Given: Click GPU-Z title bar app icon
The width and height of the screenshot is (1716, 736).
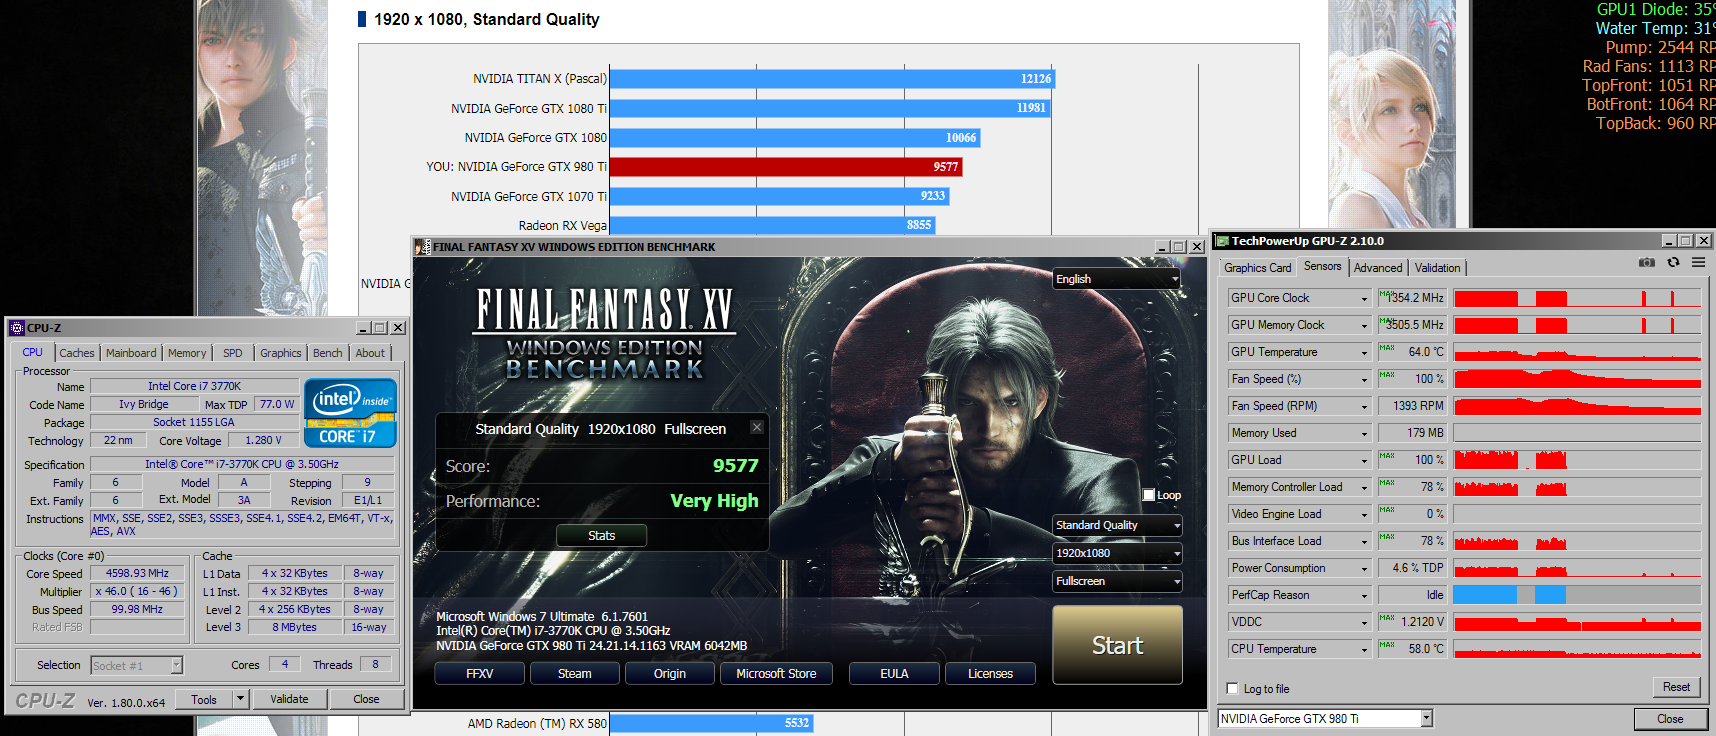Looking at the screenshot, I should pyautogui.click(x=1222, y=241).
